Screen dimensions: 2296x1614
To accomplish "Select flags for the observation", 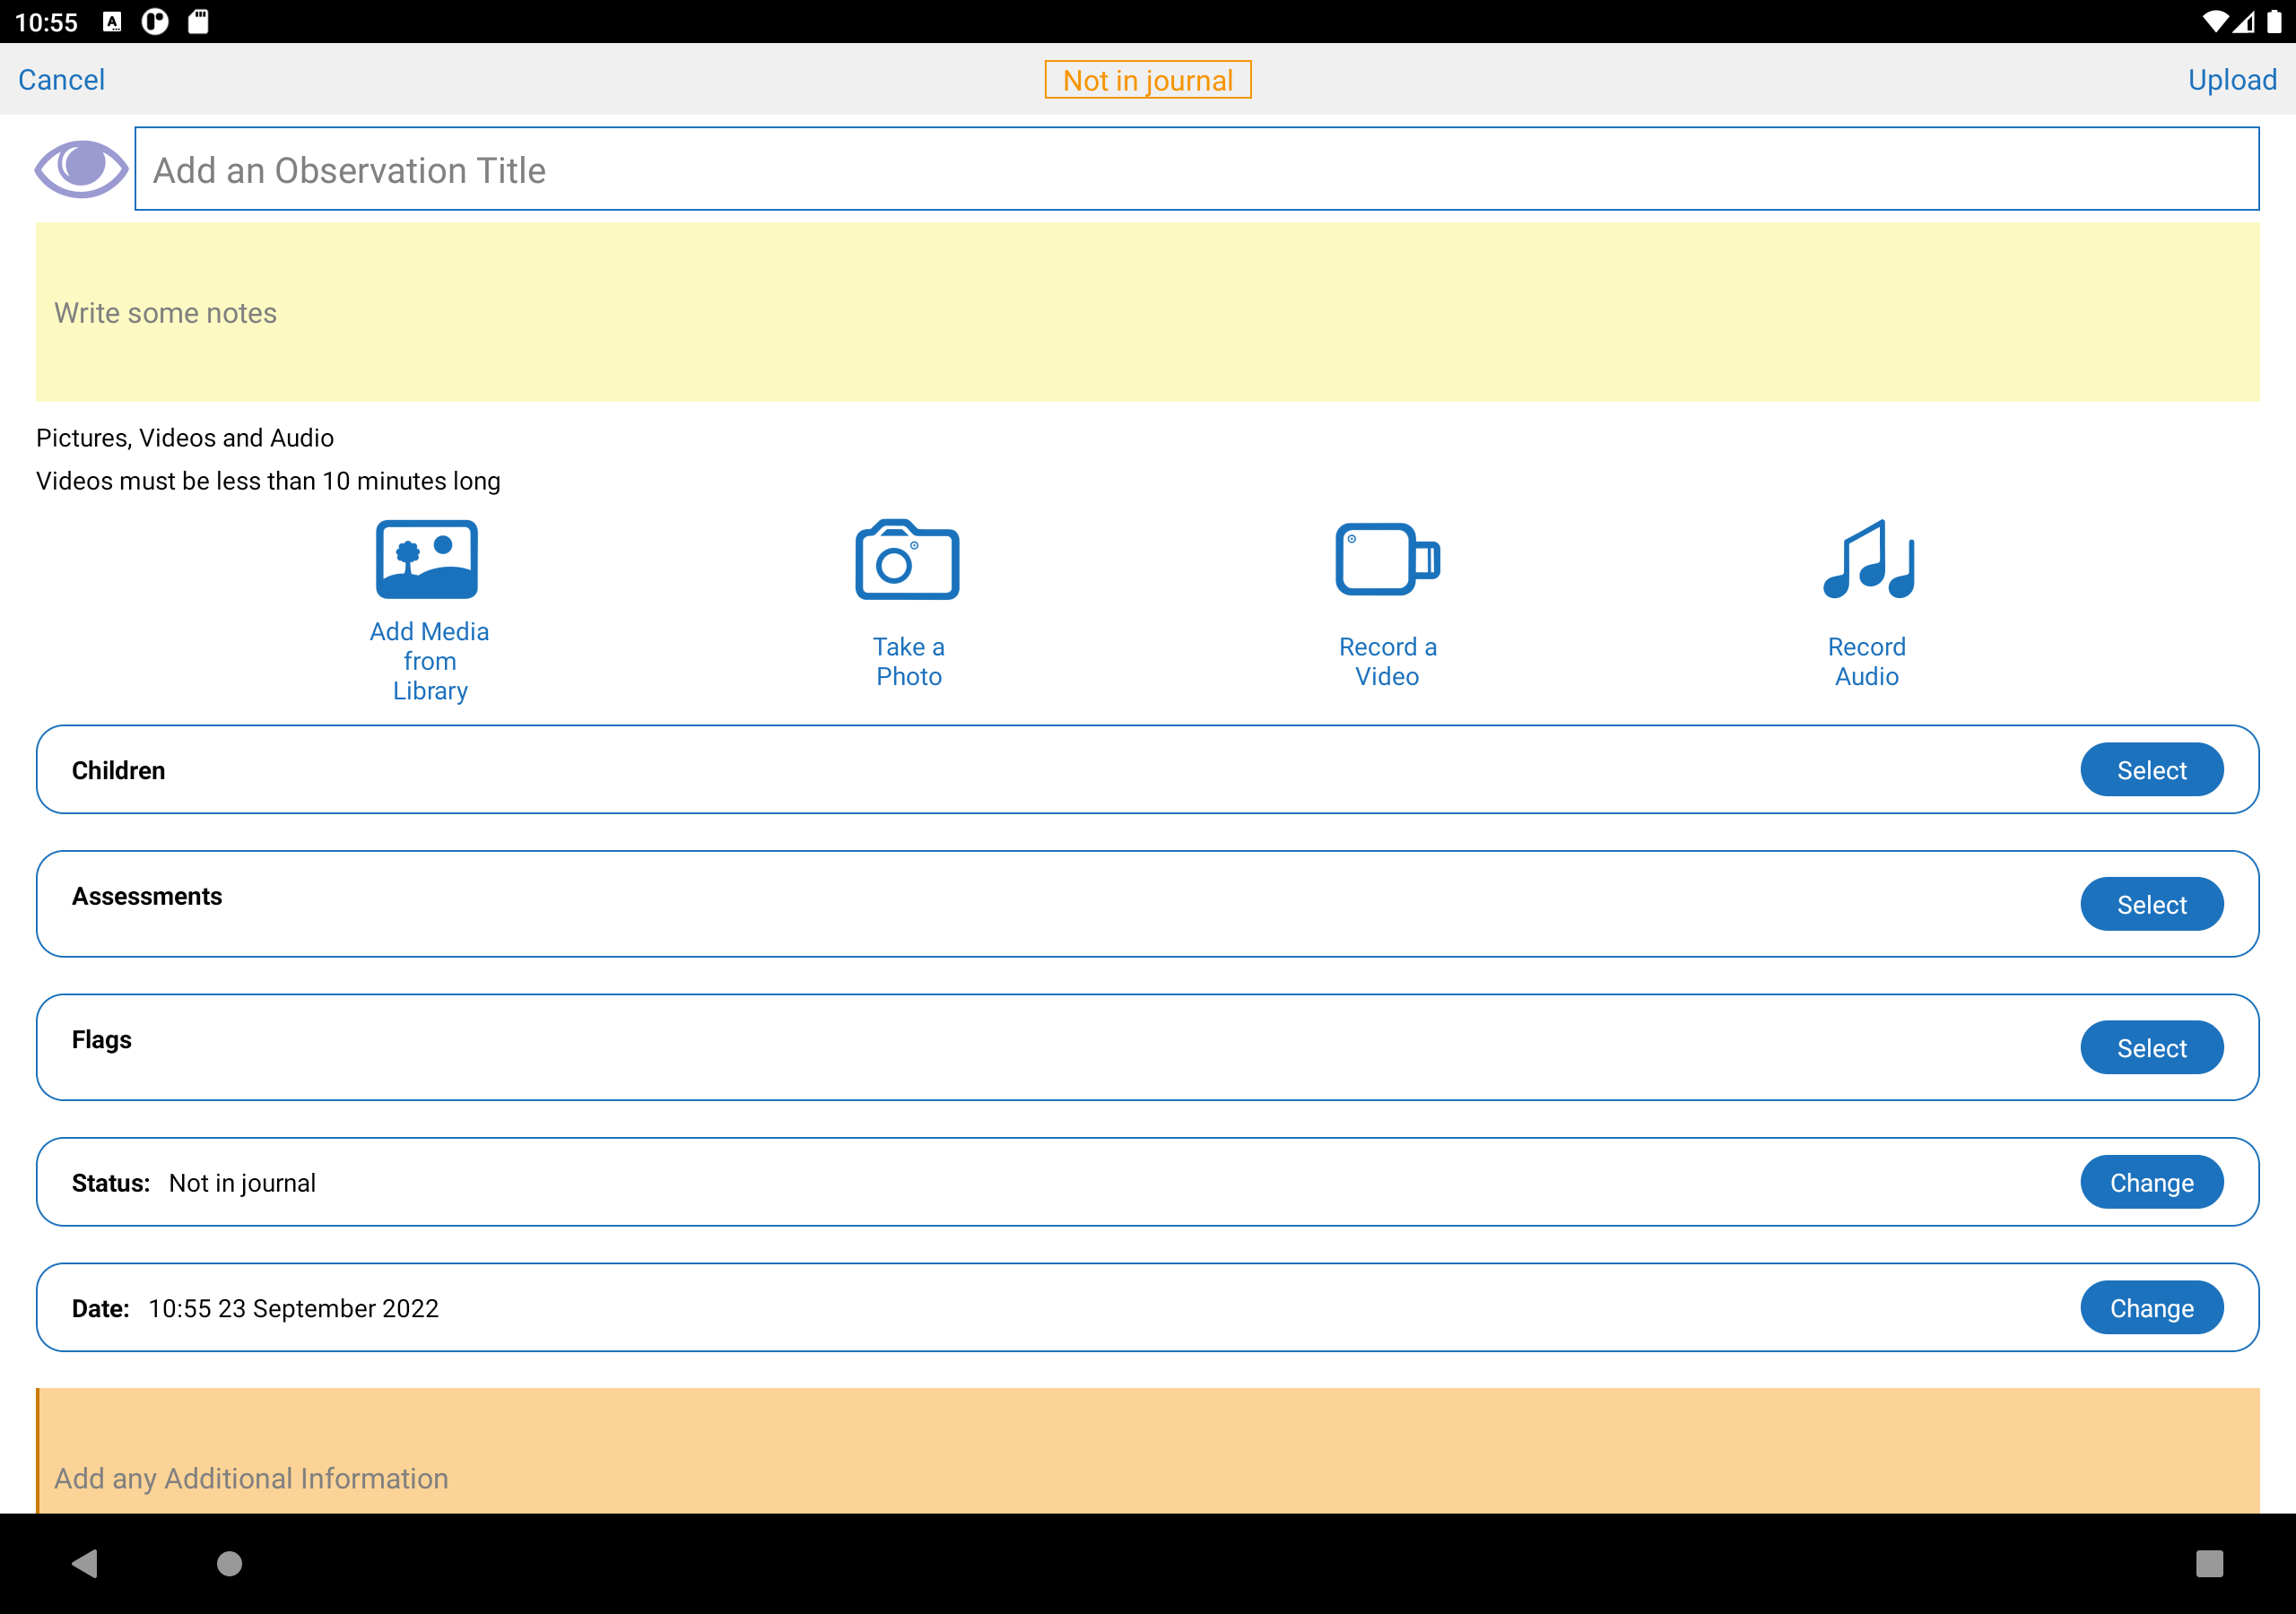I will (x=2152, y=1047).
